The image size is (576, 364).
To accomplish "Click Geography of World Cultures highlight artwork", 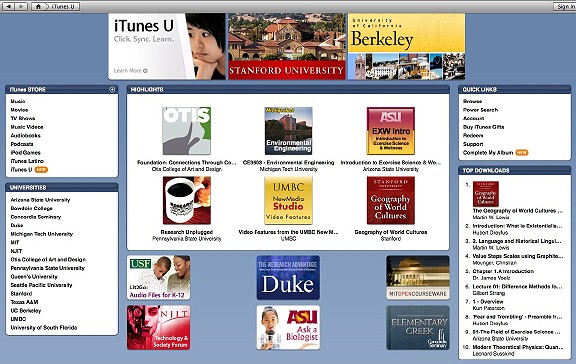I will point(390,201).
